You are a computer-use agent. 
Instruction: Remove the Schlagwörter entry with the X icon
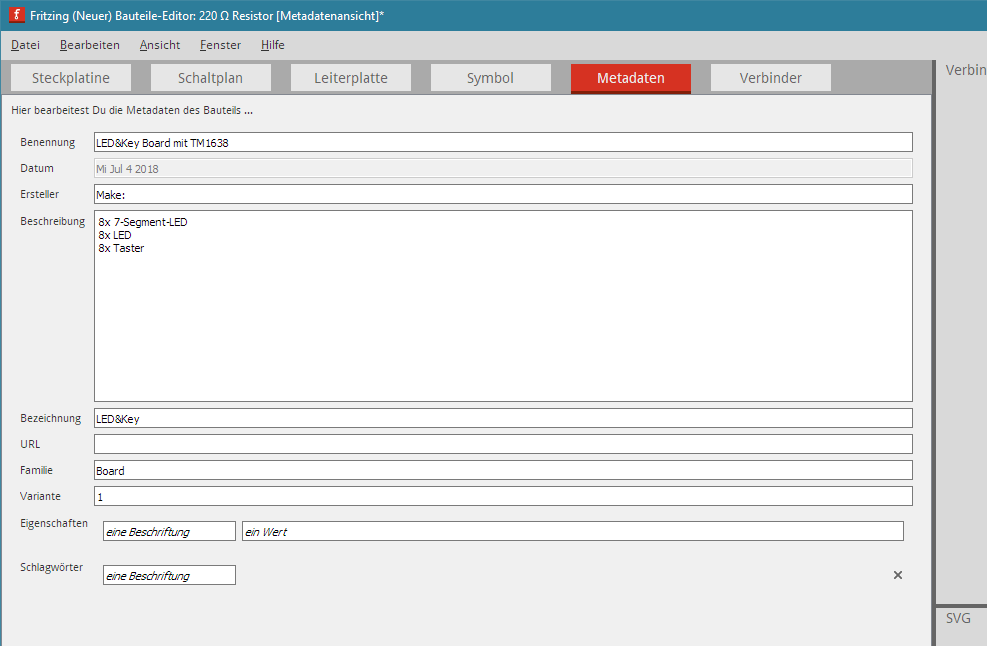click(898, 575)
